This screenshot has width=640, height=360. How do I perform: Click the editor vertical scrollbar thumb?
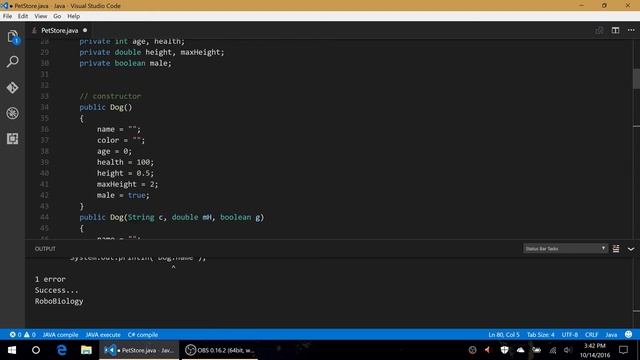click(x=636, y=79)
